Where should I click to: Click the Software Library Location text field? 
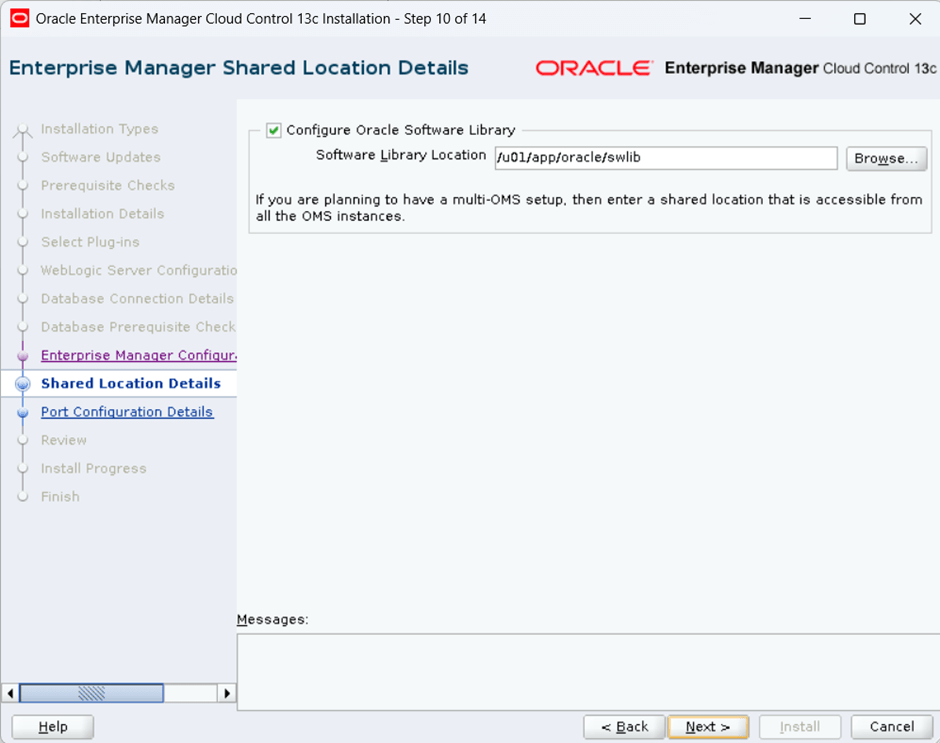[665, 158]
